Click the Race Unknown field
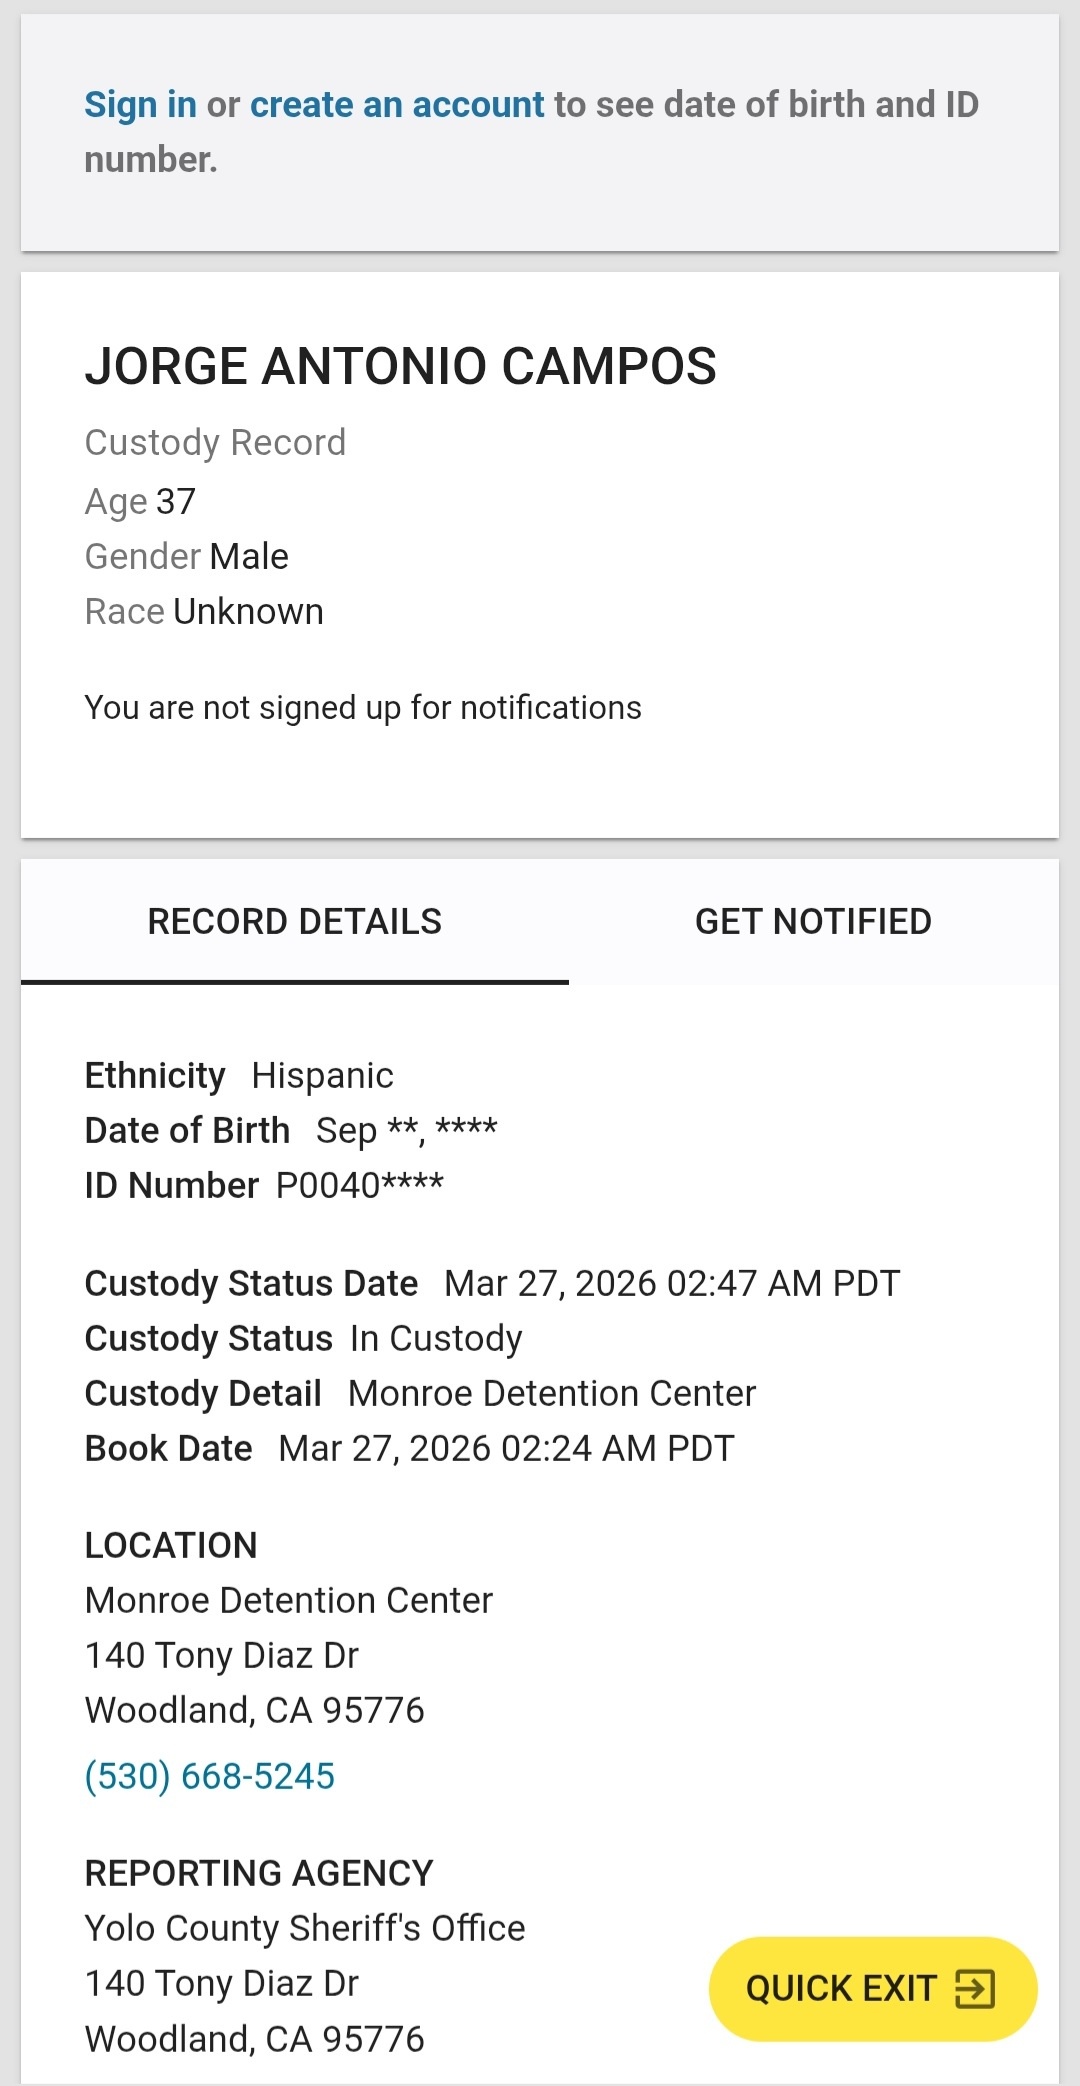 coord(204,611)
